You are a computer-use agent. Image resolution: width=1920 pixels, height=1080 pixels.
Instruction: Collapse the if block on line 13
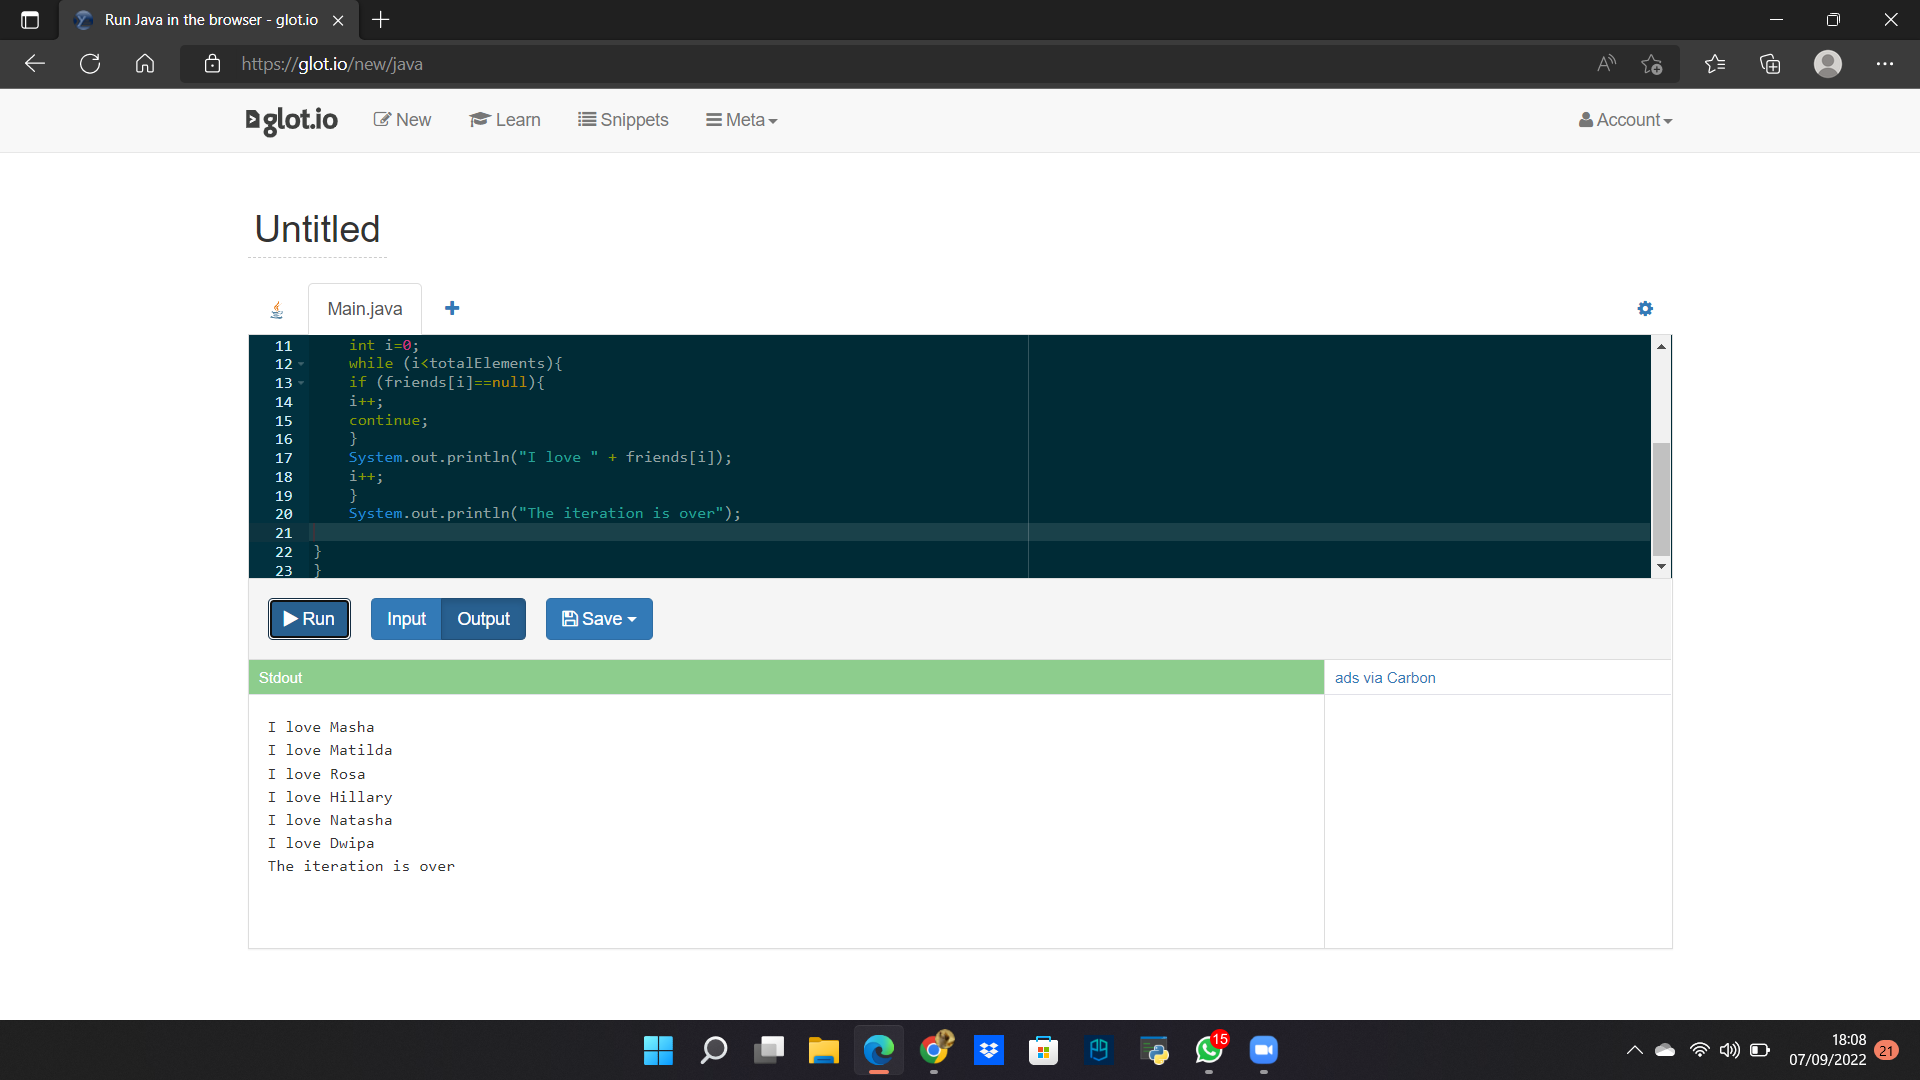[302, 383]
